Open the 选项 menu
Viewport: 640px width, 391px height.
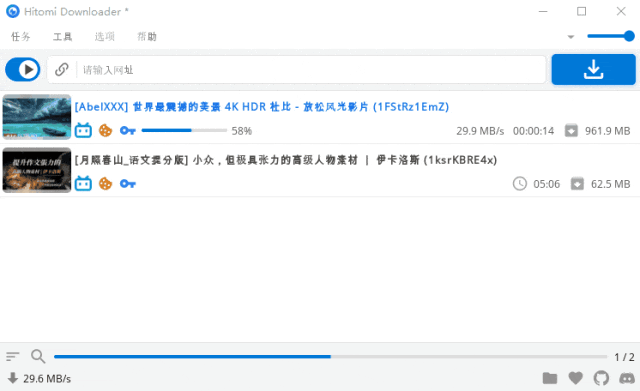coord(104,37)
